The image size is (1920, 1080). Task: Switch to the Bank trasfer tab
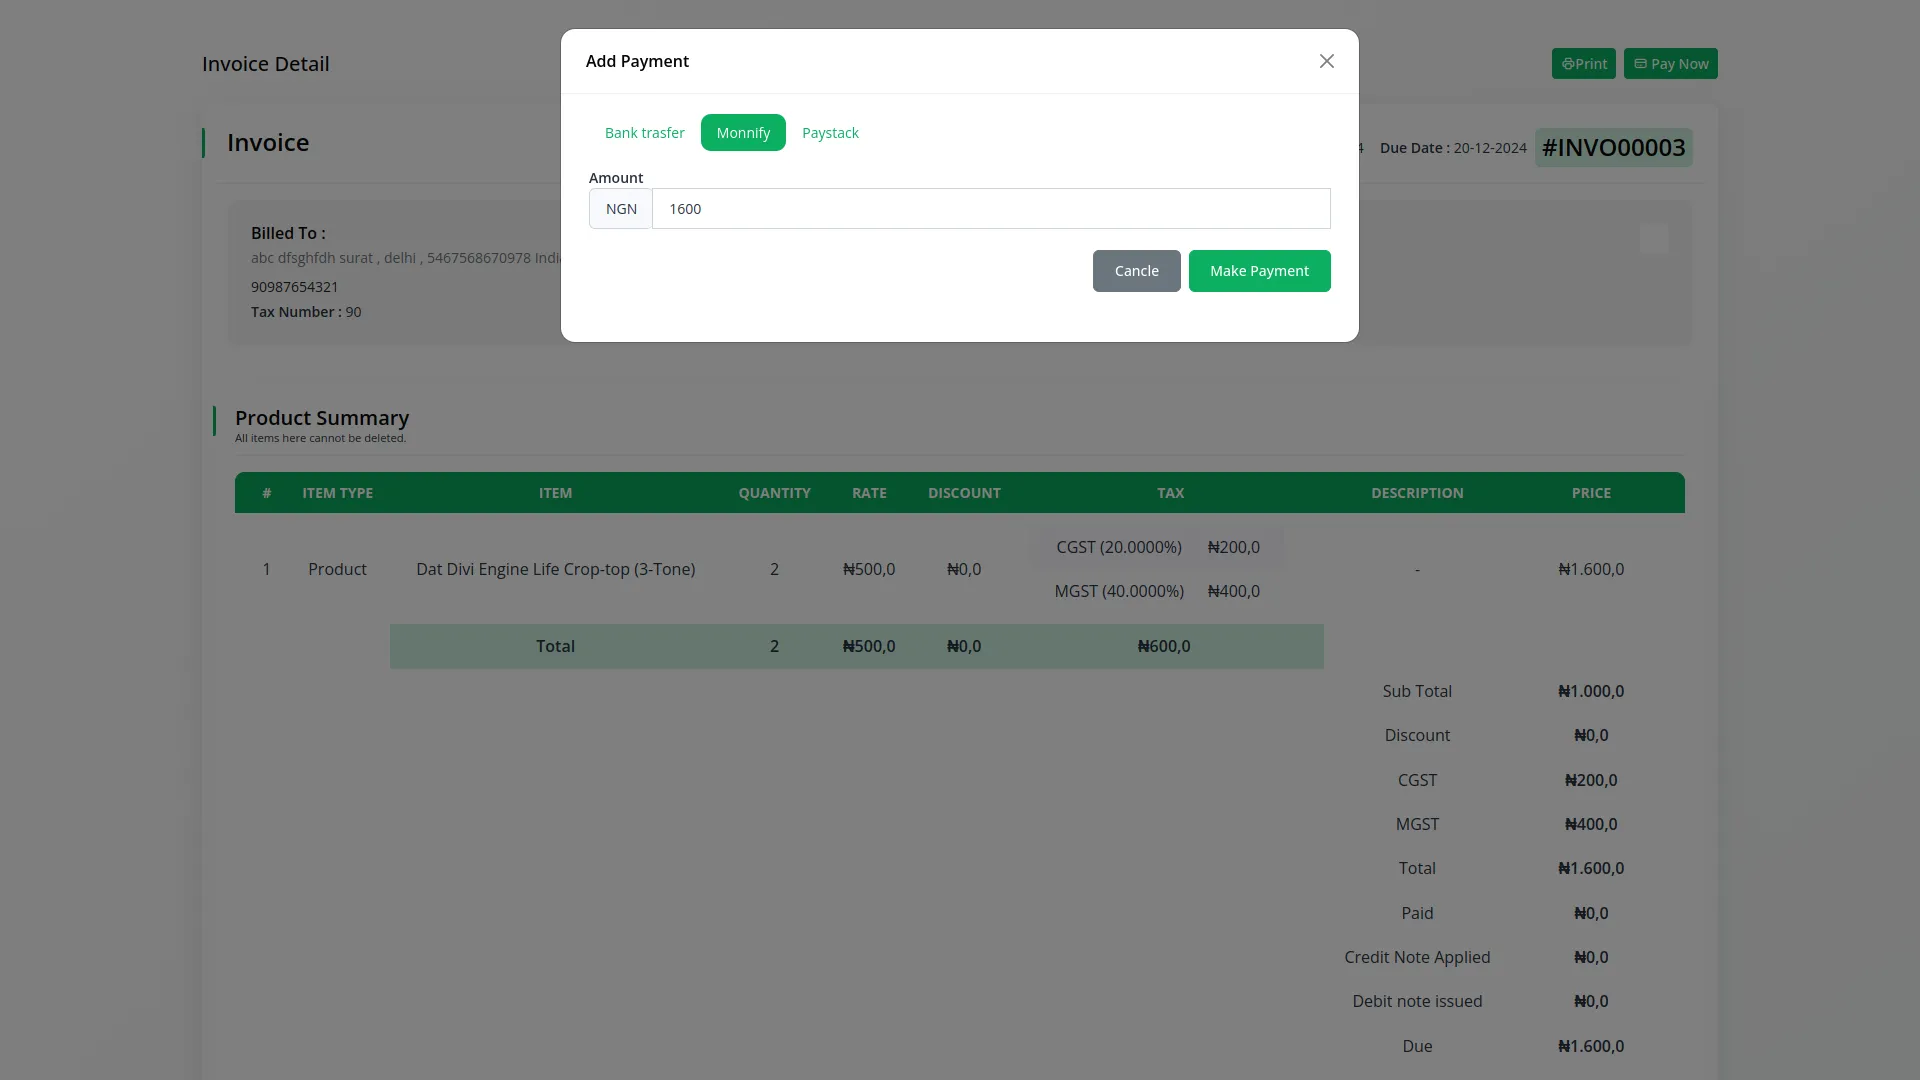(644, 133)
